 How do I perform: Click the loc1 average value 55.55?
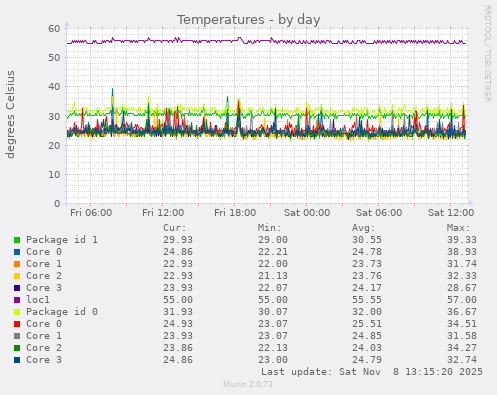(x=367, y=300)
